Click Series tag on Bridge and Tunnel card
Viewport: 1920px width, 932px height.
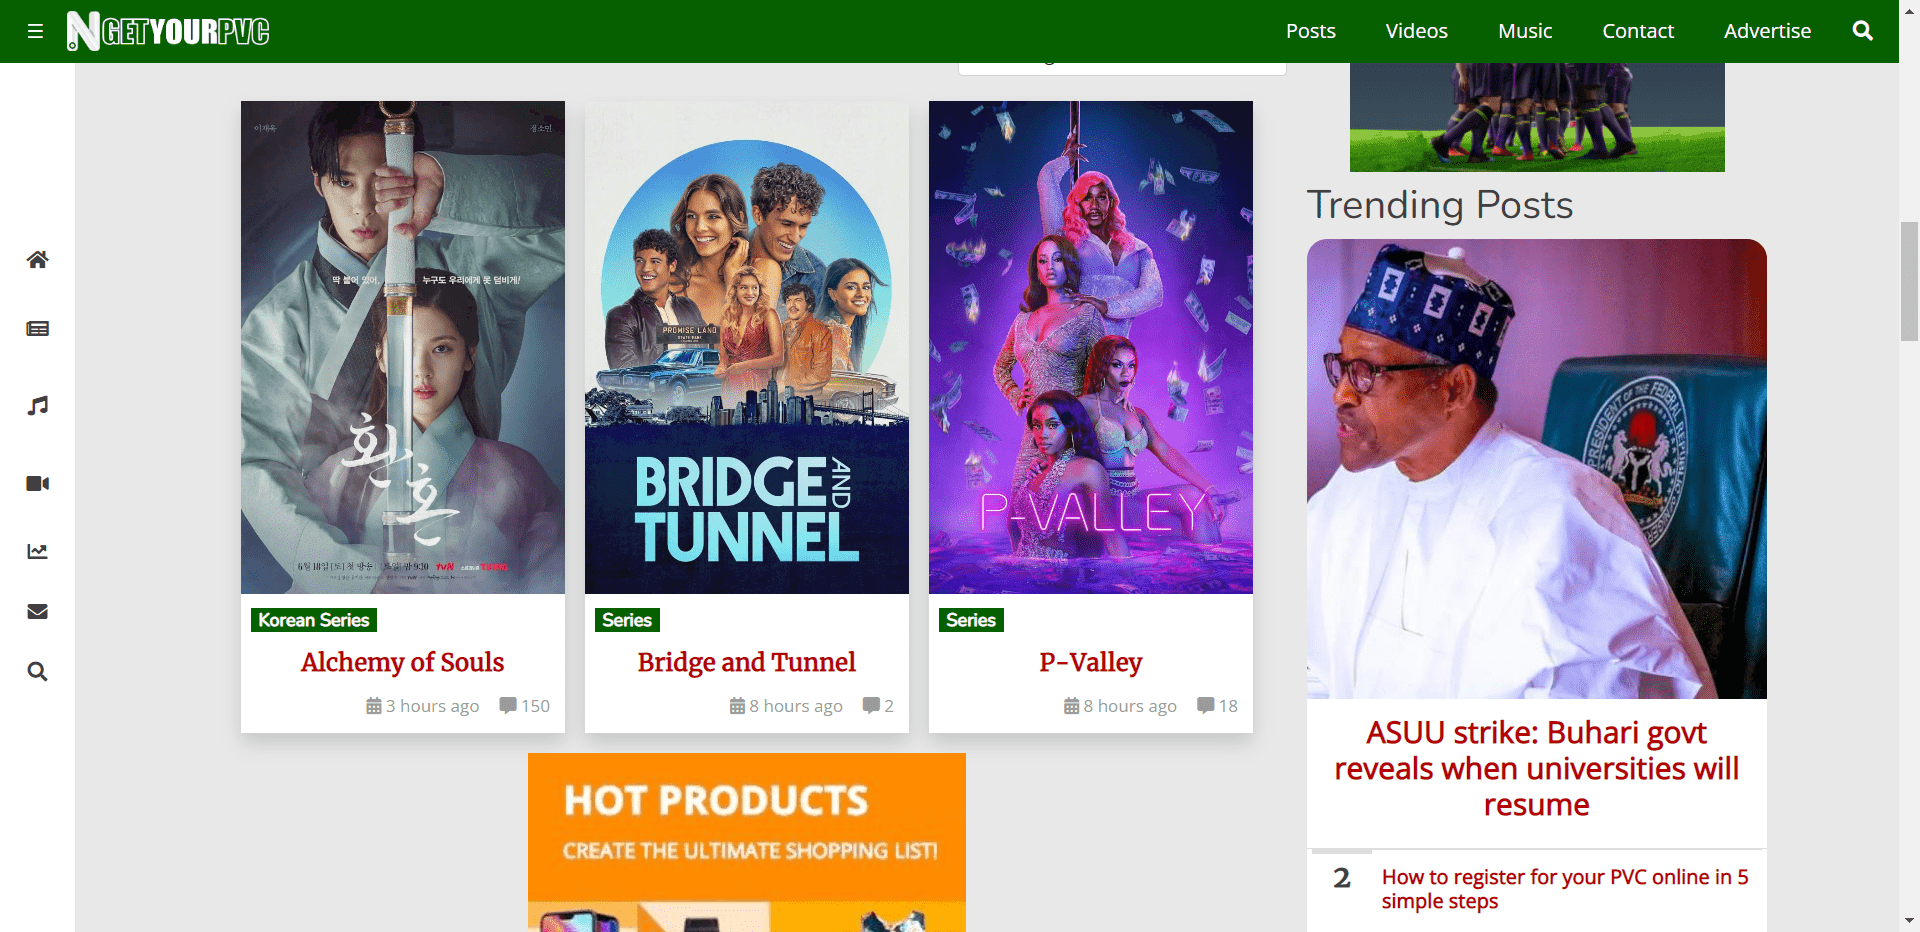(627, 620)
